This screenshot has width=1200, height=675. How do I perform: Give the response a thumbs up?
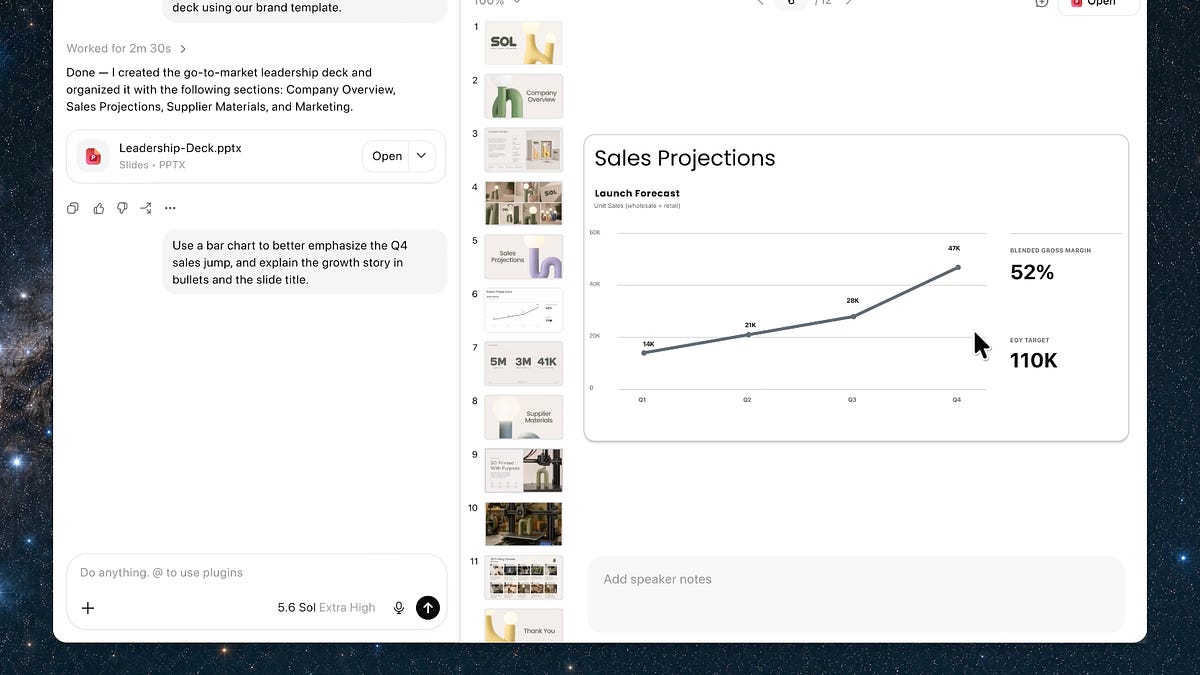(98, 208)
